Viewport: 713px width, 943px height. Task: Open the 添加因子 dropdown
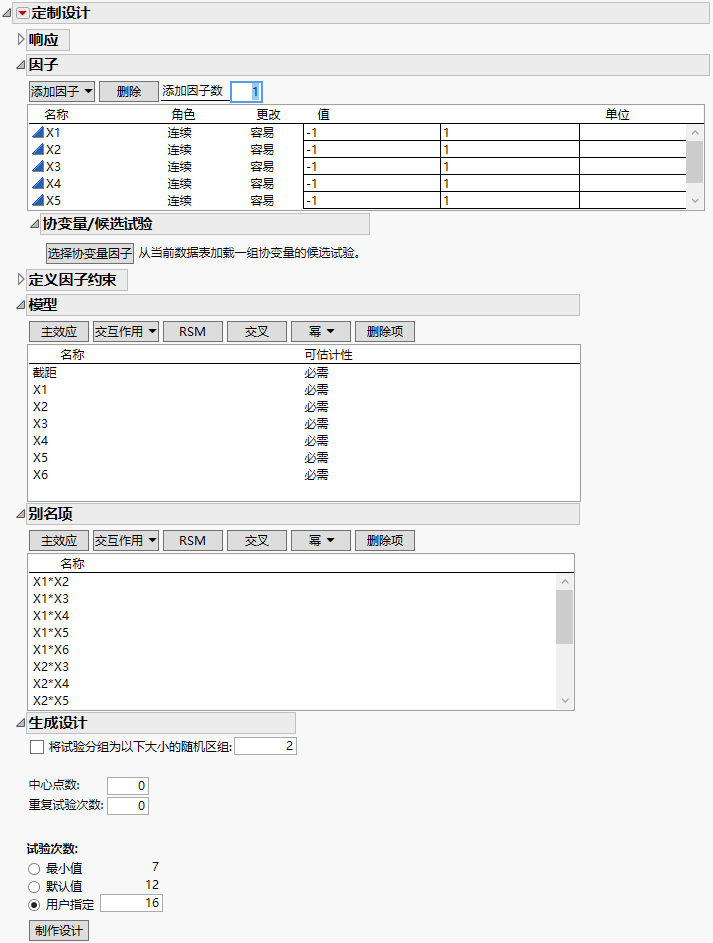coord(62,91)
